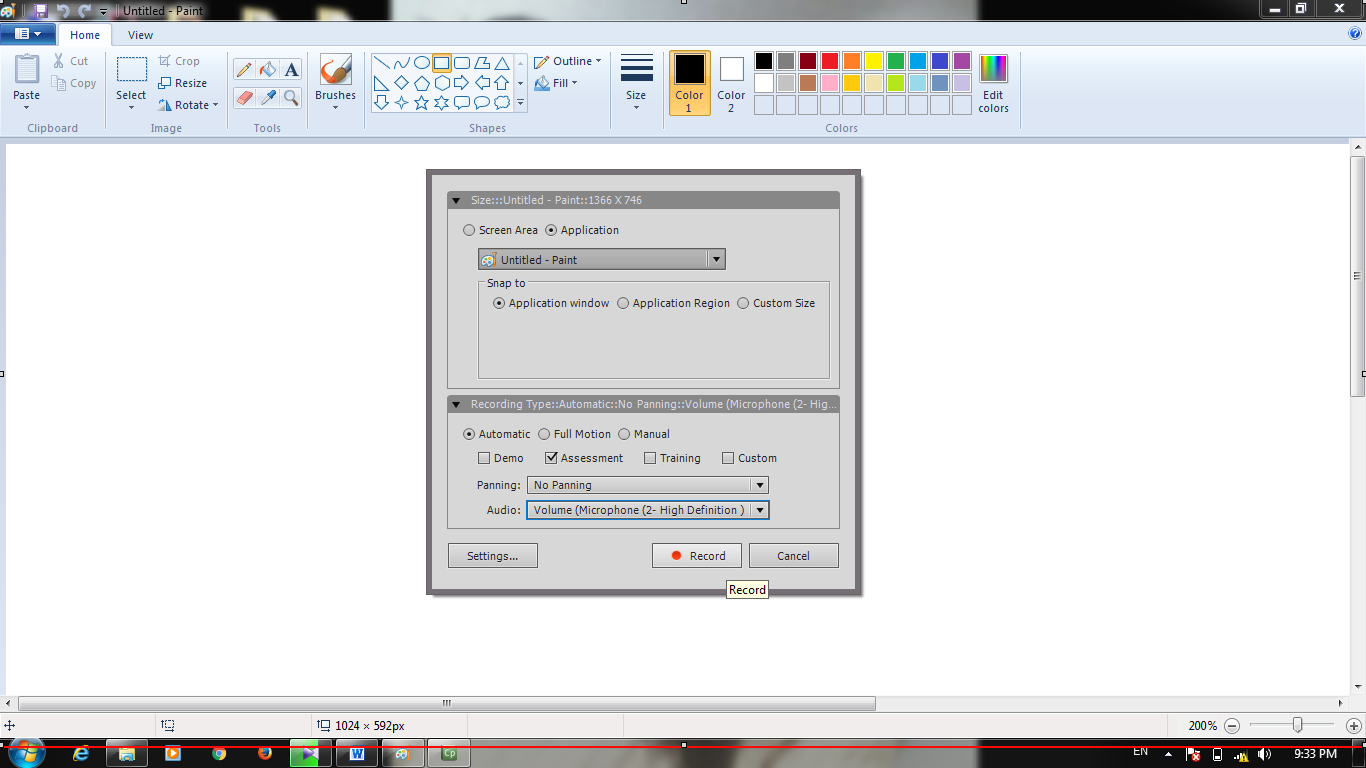Image resolution: width=1366 pixels, height=768 pixels.
Task: Open the Customize Quick Access Toolbar arrow
Action: point(103,12)
